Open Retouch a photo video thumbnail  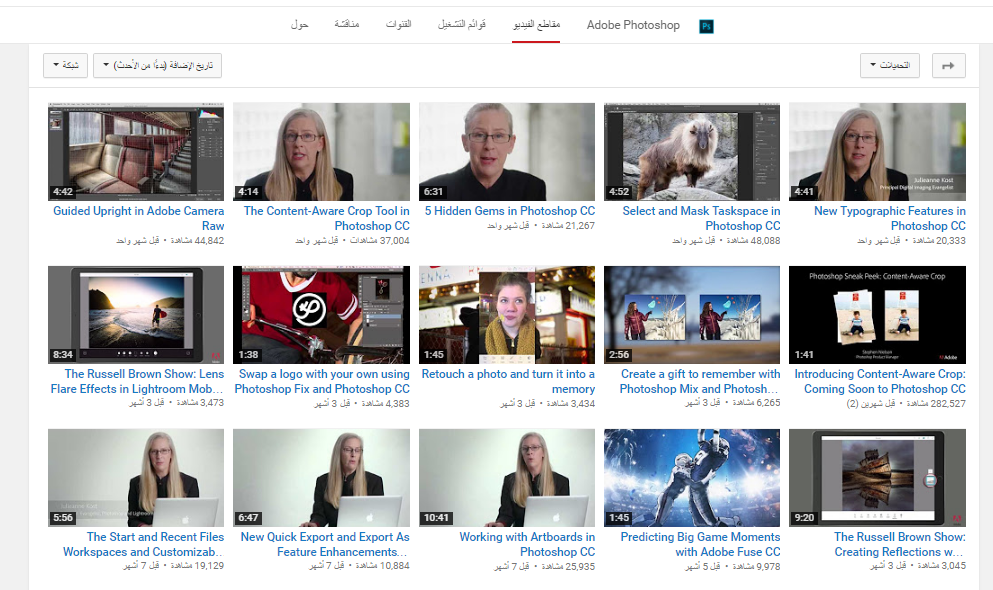tap(507, 315)
